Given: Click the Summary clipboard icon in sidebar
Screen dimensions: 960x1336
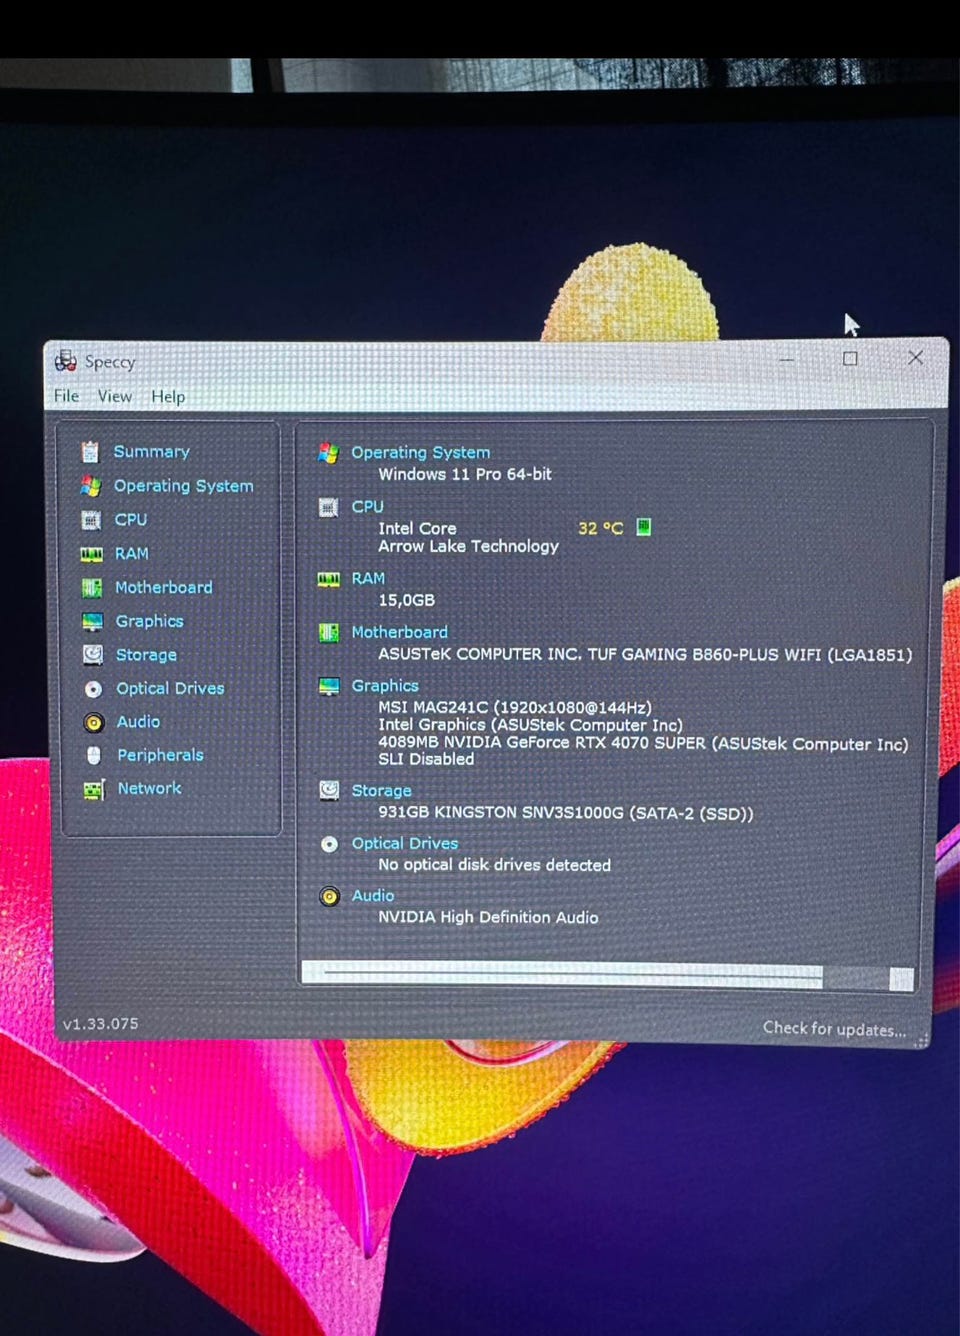Looking at the screenshot, I should pos(90,452).
